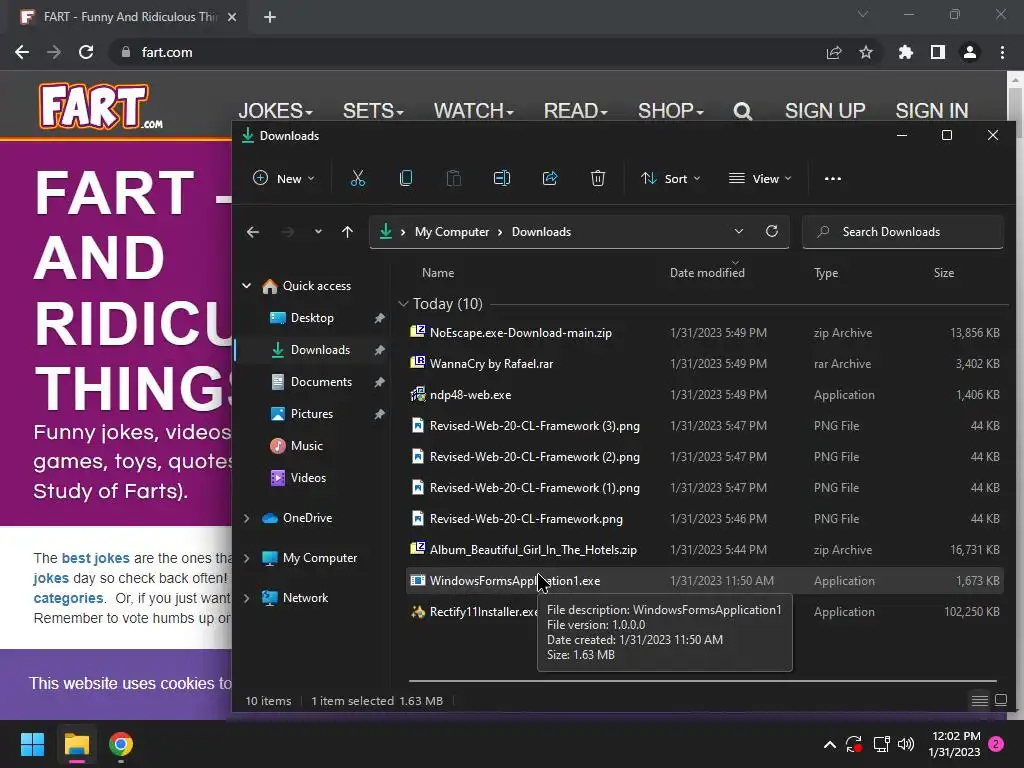Open volume control in system tray
Screen dimensions: 1024x768
[x=906, y=744]
